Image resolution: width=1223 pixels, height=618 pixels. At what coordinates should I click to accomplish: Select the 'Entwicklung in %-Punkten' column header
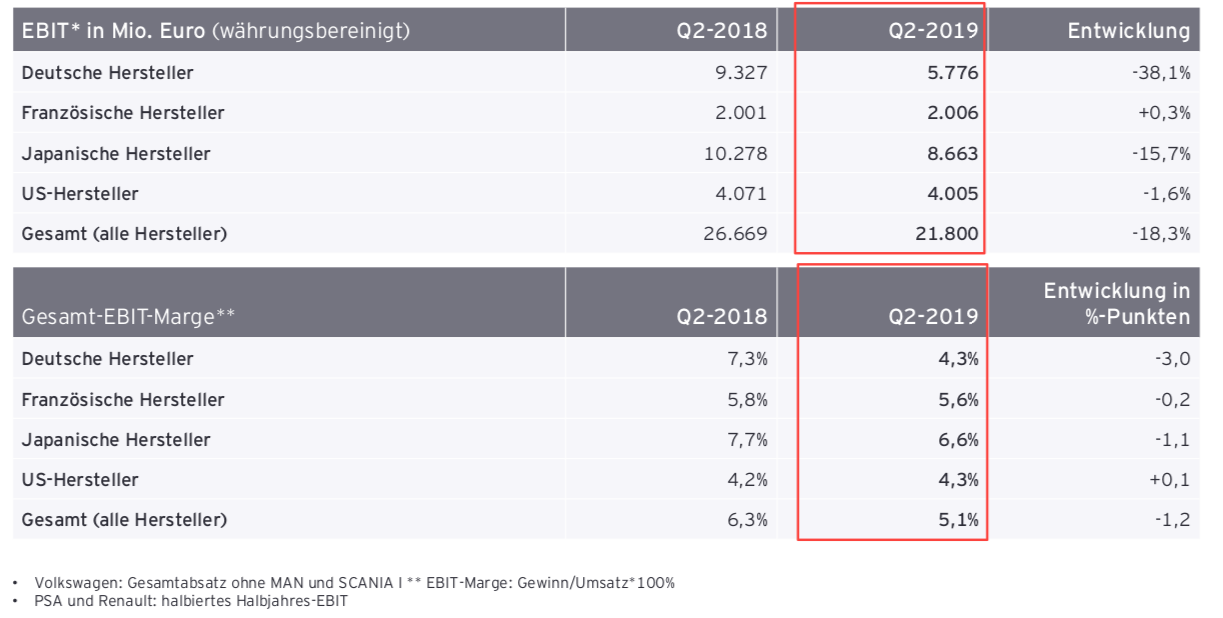coord(1116,304)
